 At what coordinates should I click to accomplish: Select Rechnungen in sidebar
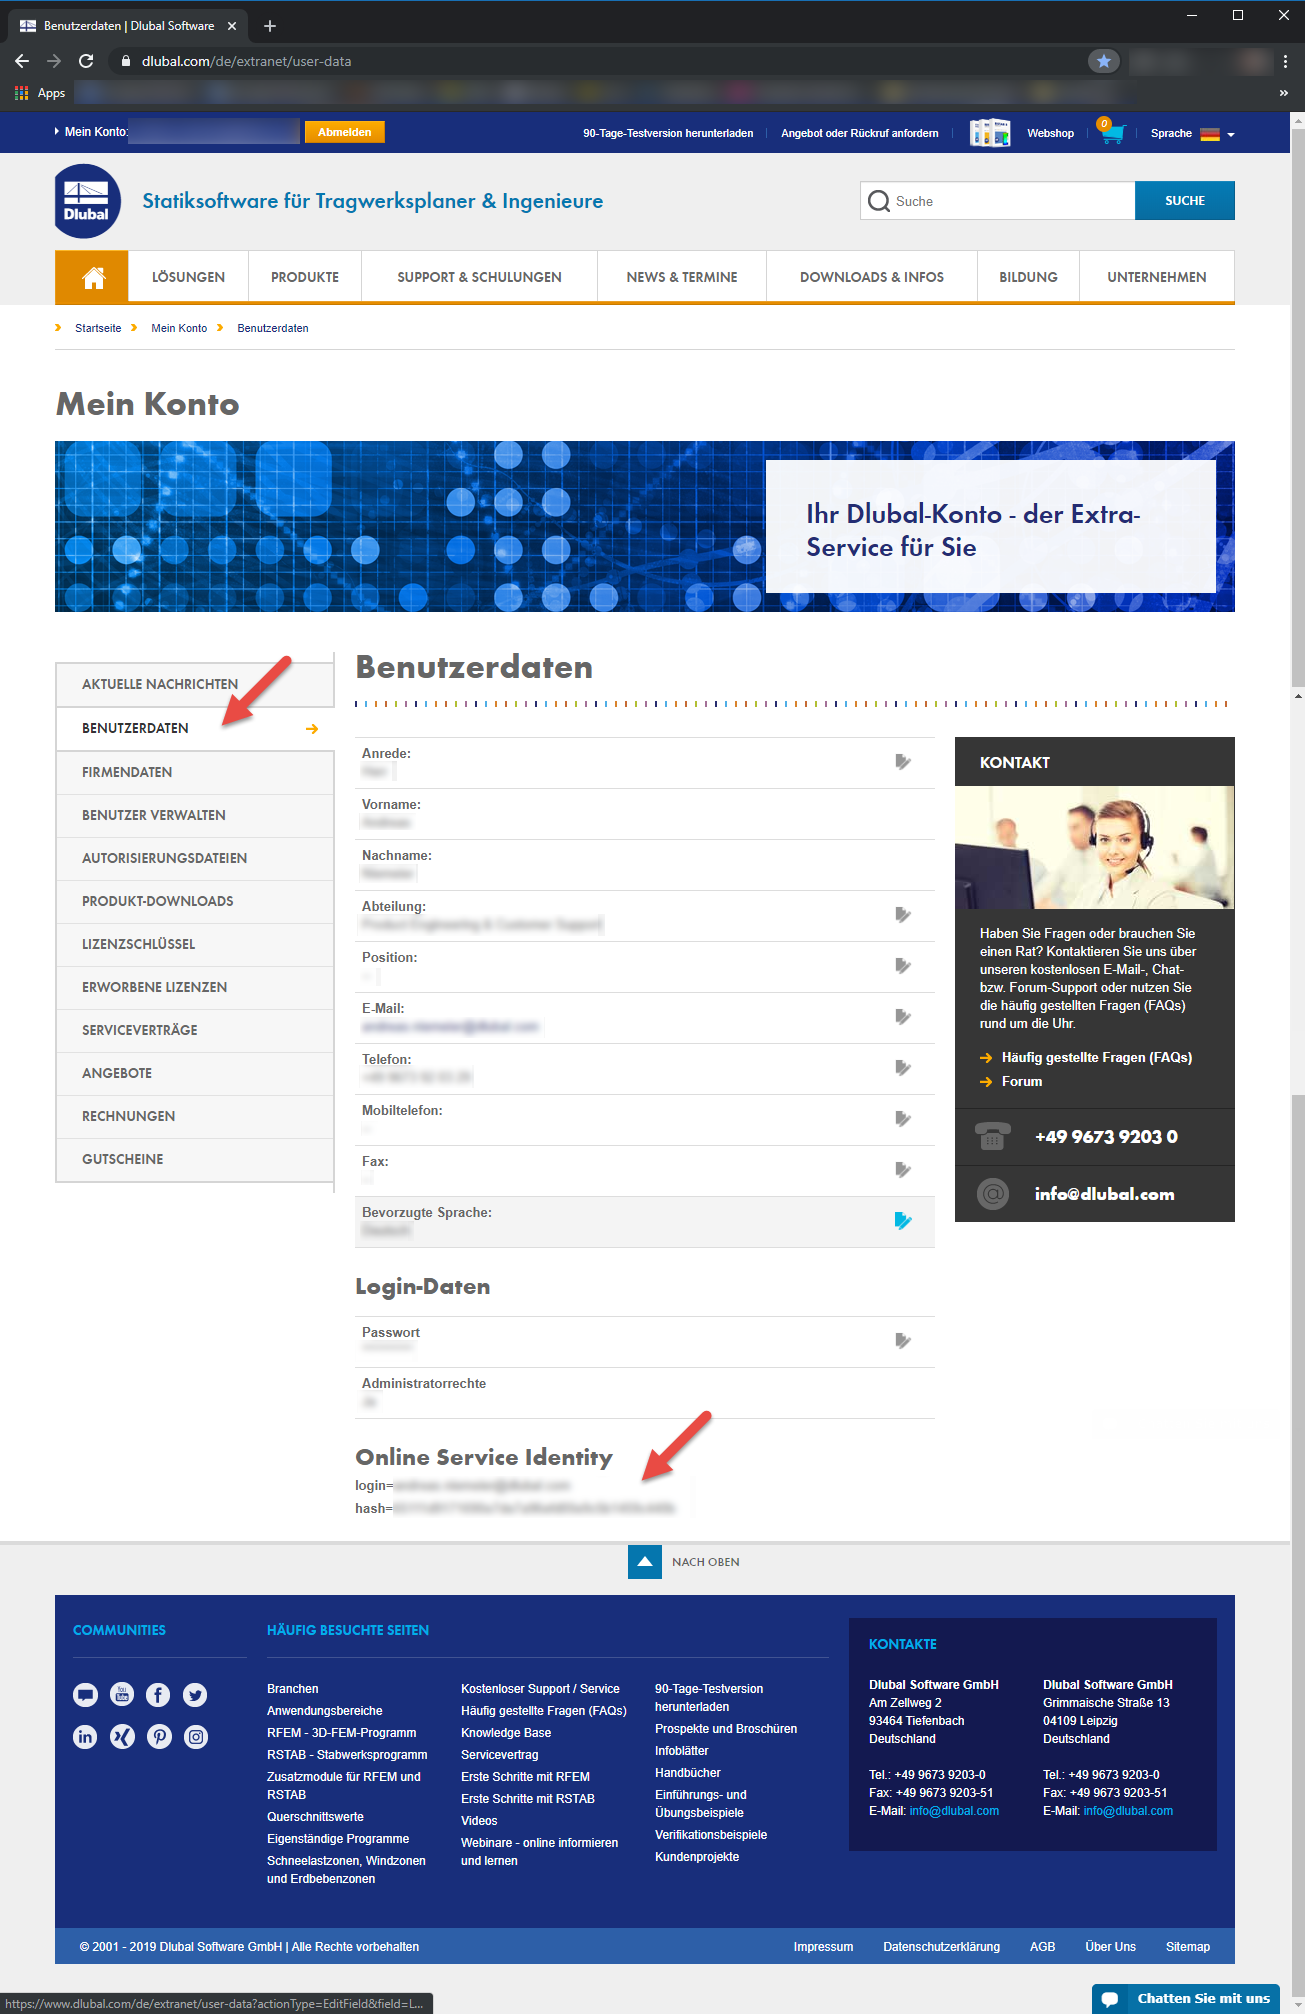(x=194, y=1116)
